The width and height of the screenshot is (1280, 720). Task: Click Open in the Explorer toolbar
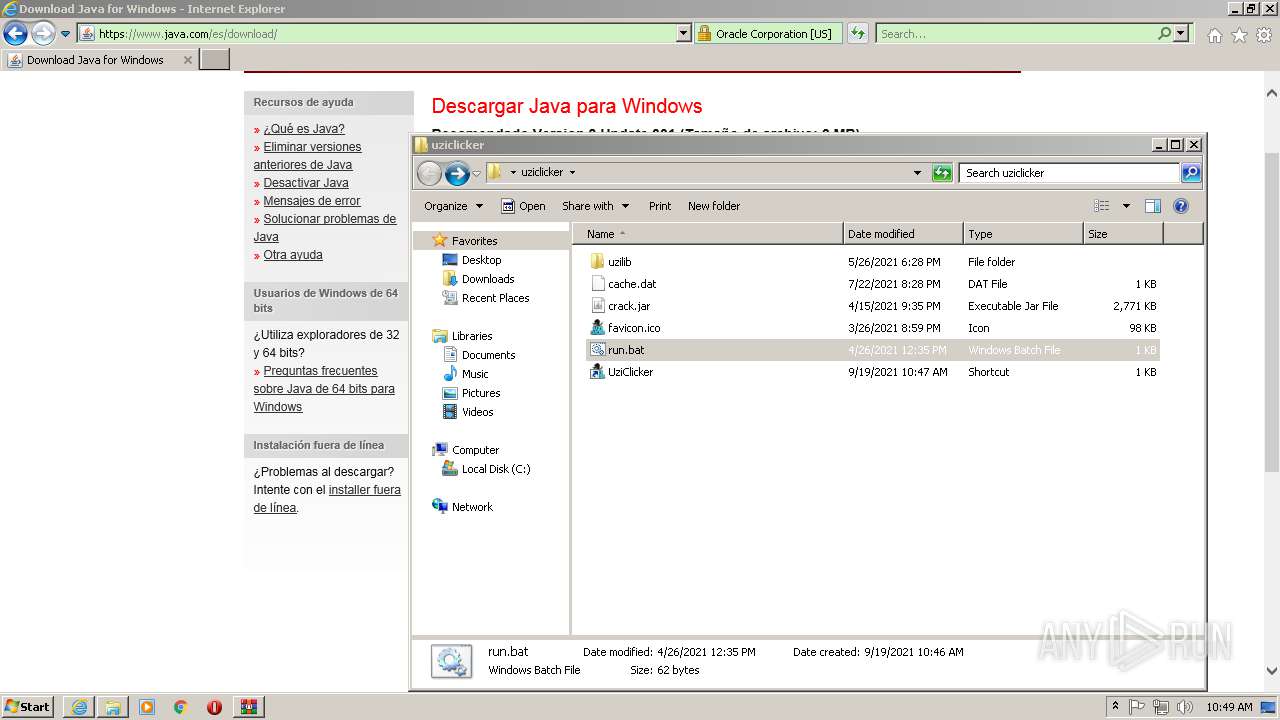523,206
